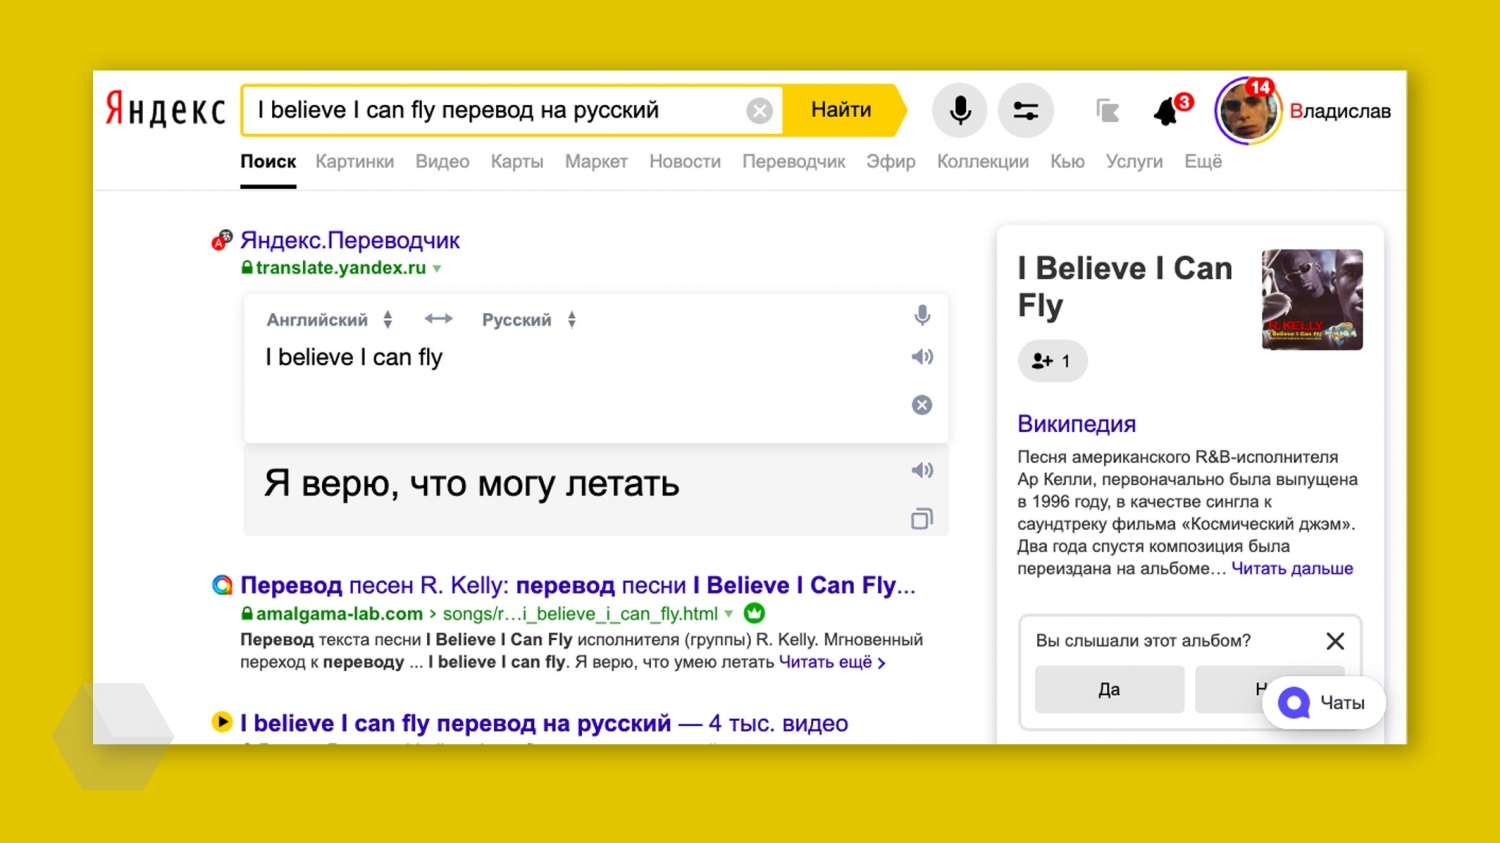This screenshot has width=1500, height=843.
Task: Switch to the Видео tab
Action: [x=442, y=162]
